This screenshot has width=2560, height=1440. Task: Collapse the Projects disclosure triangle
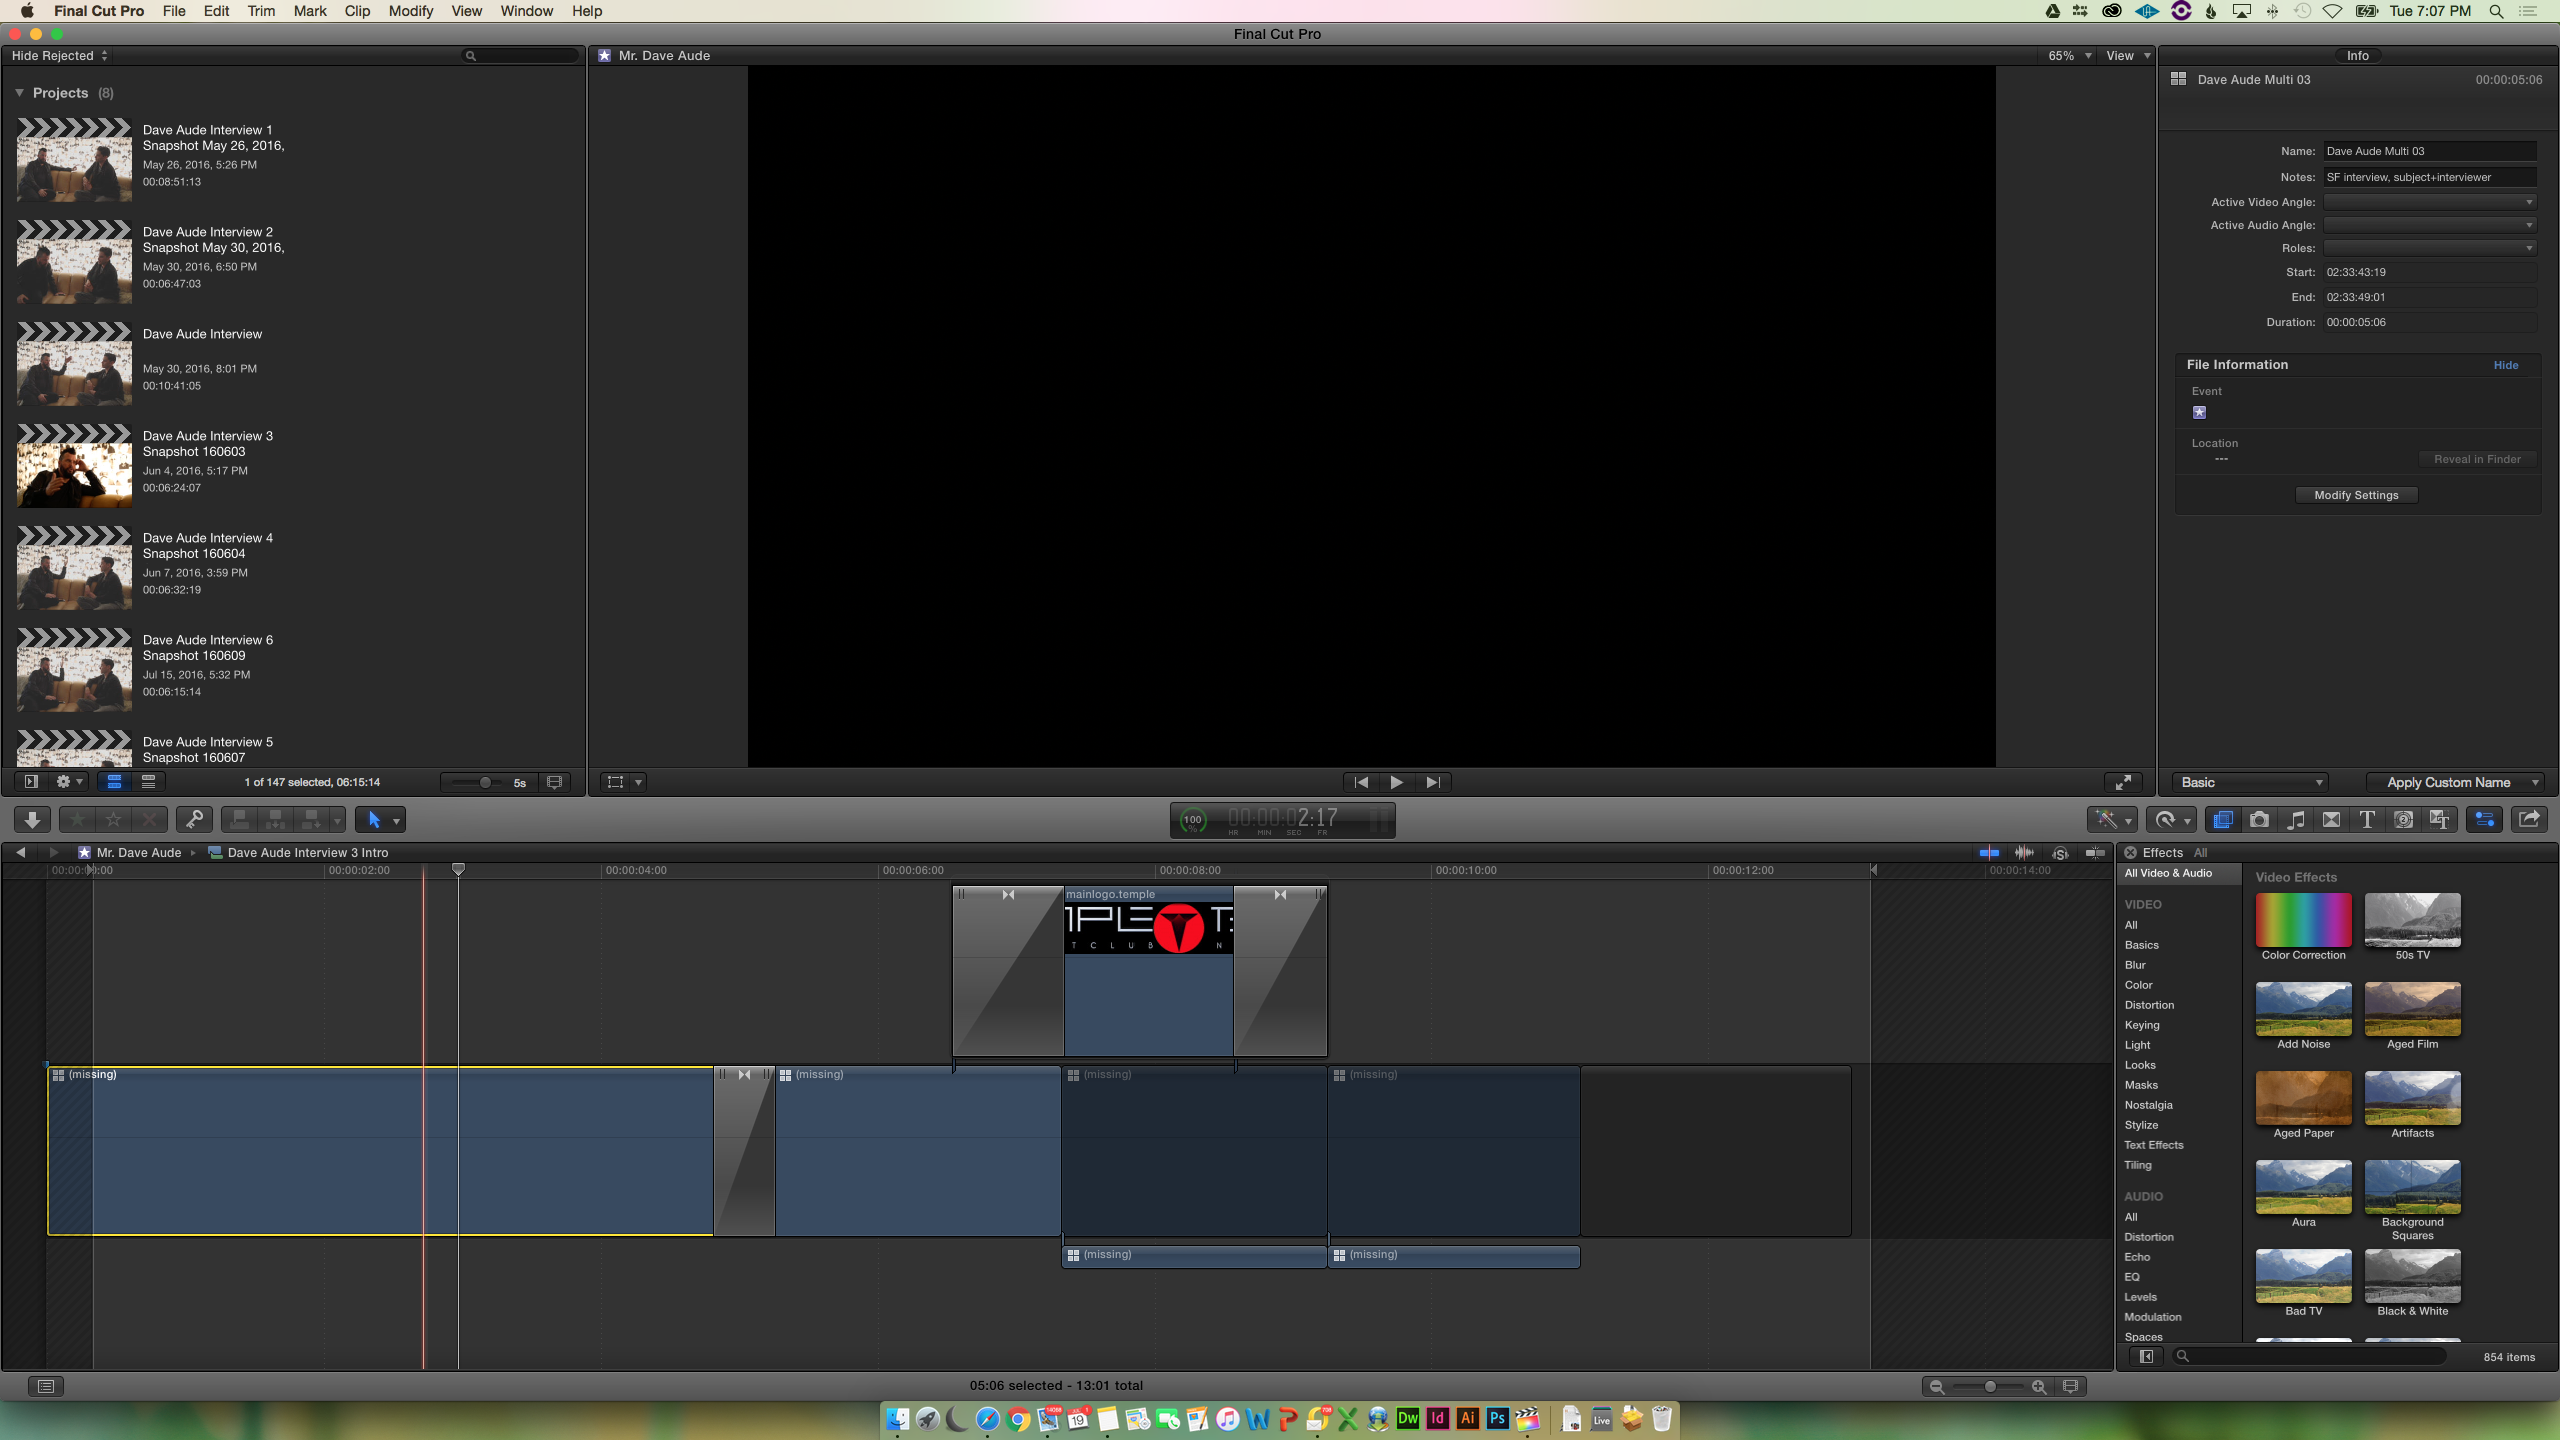coord(19,93)
